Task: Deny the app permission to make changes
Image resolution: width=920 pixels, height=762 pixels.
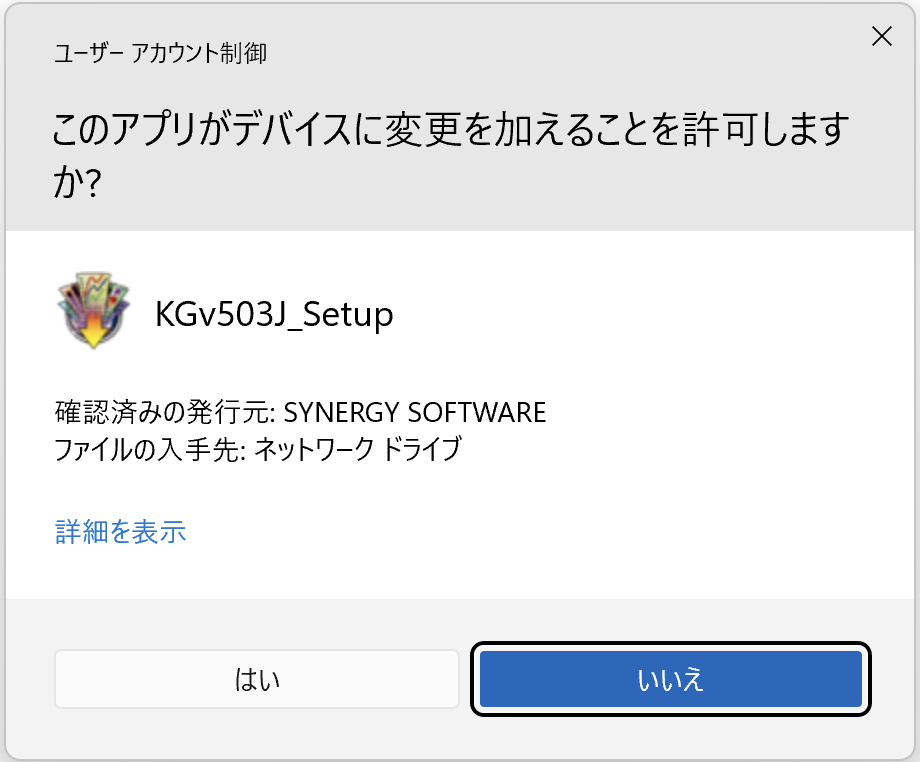Action: (670, 680)
